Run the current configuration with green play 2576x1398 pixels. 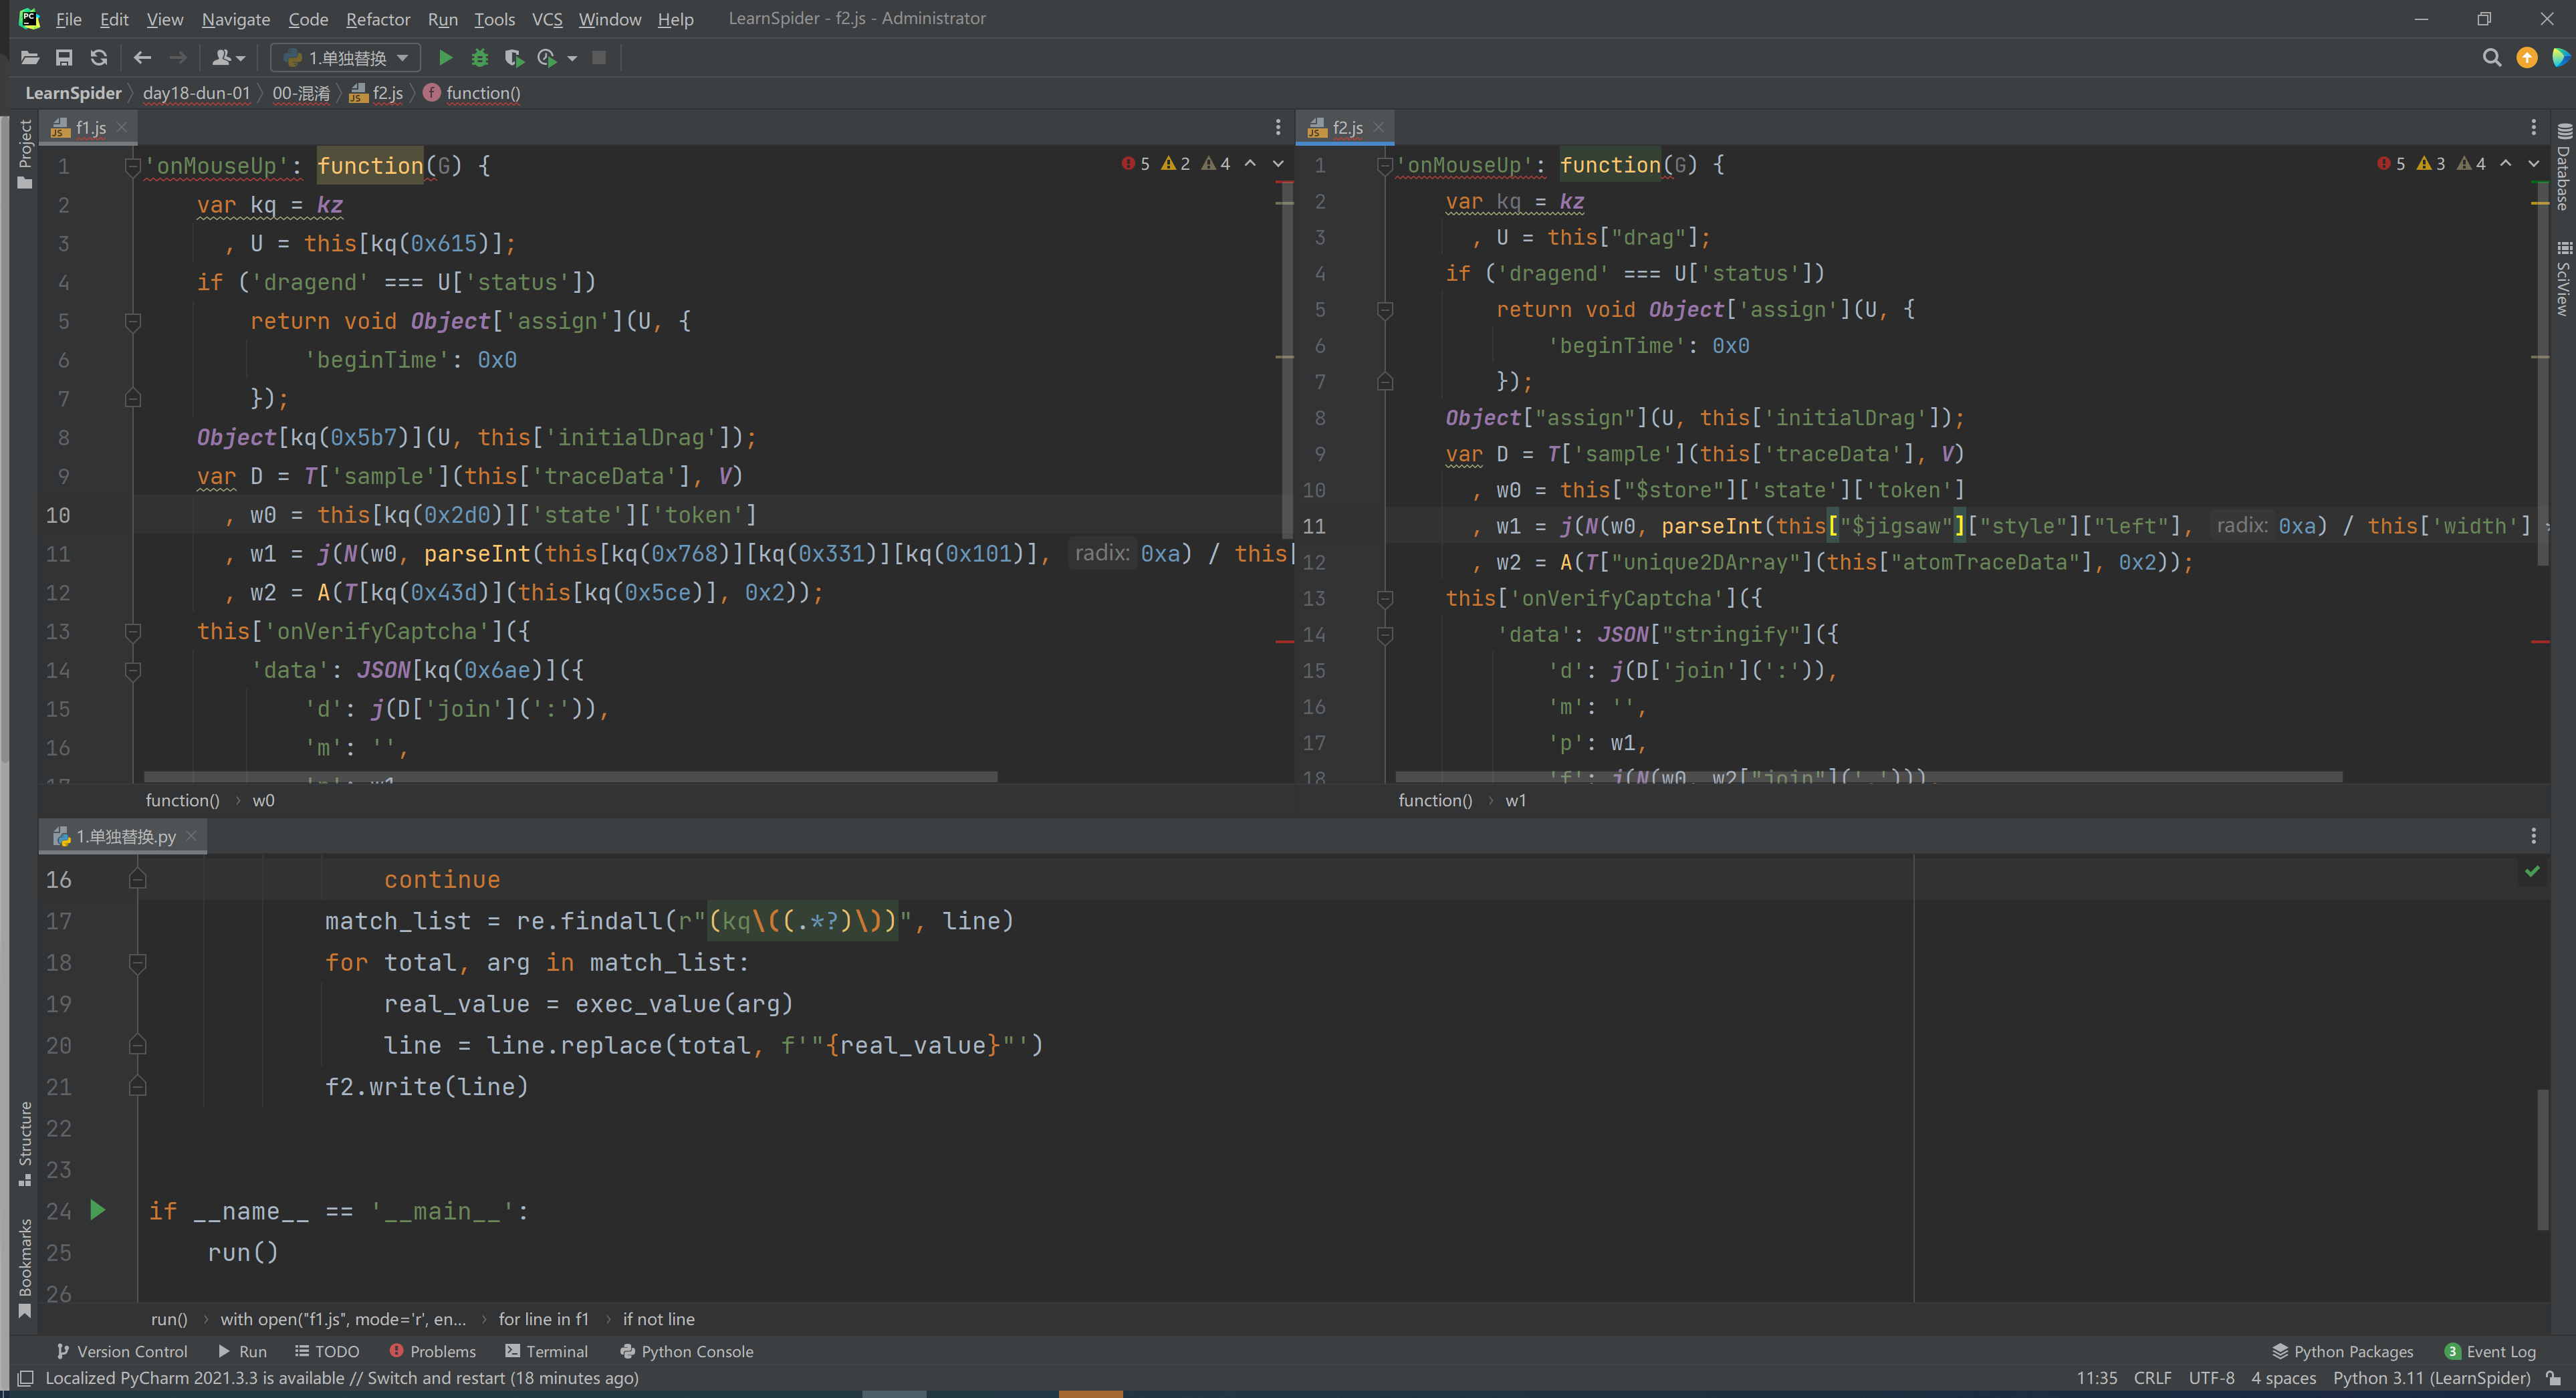tap(446, 58)
